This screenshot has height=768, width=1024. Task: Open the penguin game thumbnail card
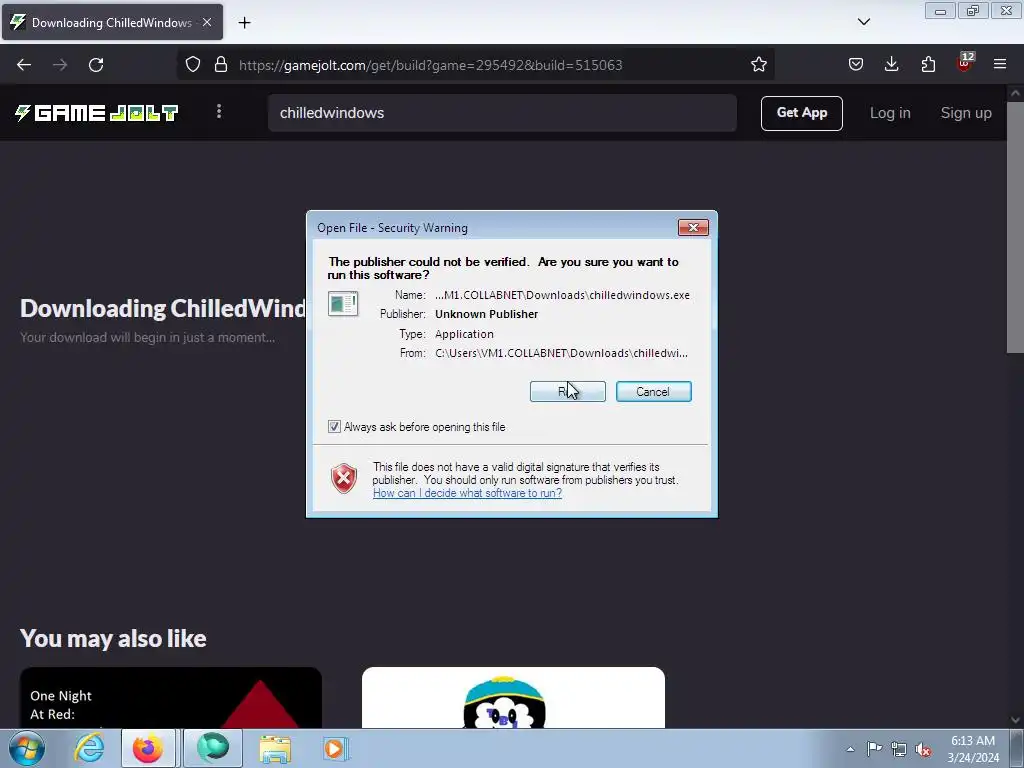[513, 697]
